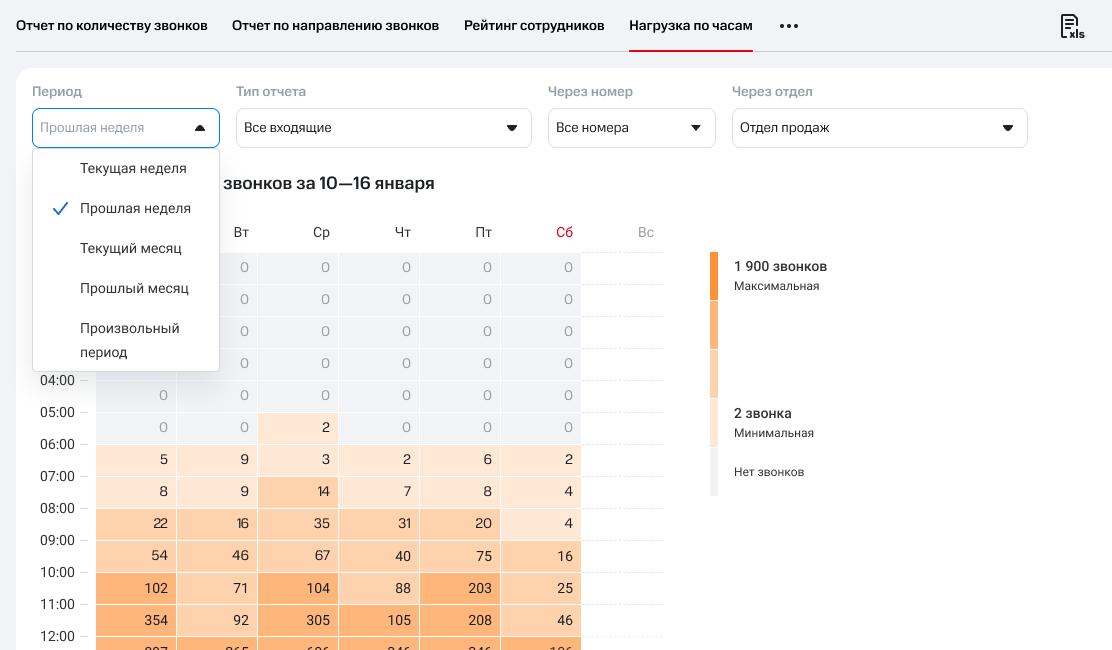Go to Рейтинг сотрудников tab

(x=534, y=26)
